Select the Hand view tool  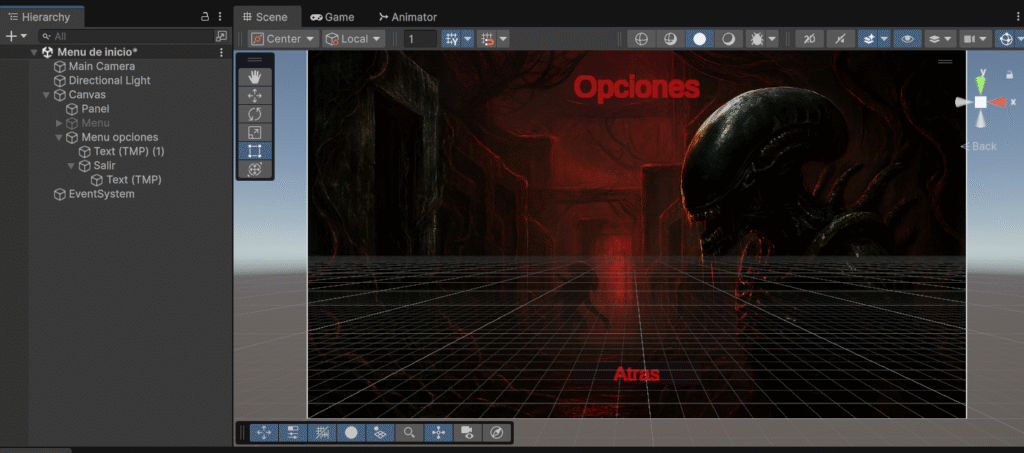point(254,76)
